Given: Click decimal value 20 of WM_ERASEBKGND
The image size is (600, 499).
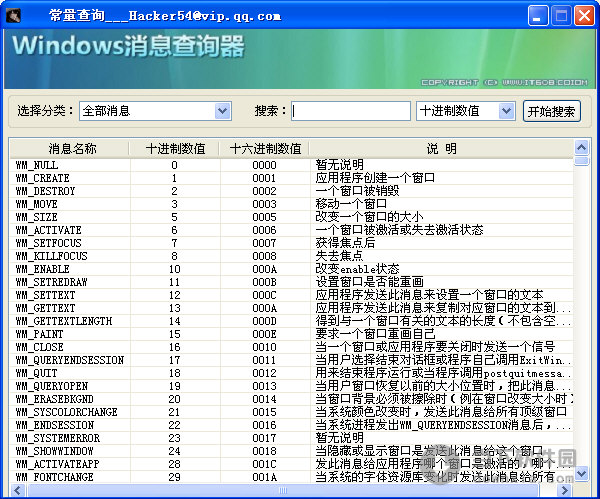Looking at the screenshot, I should pyautogui.click(x=174, y=399).
